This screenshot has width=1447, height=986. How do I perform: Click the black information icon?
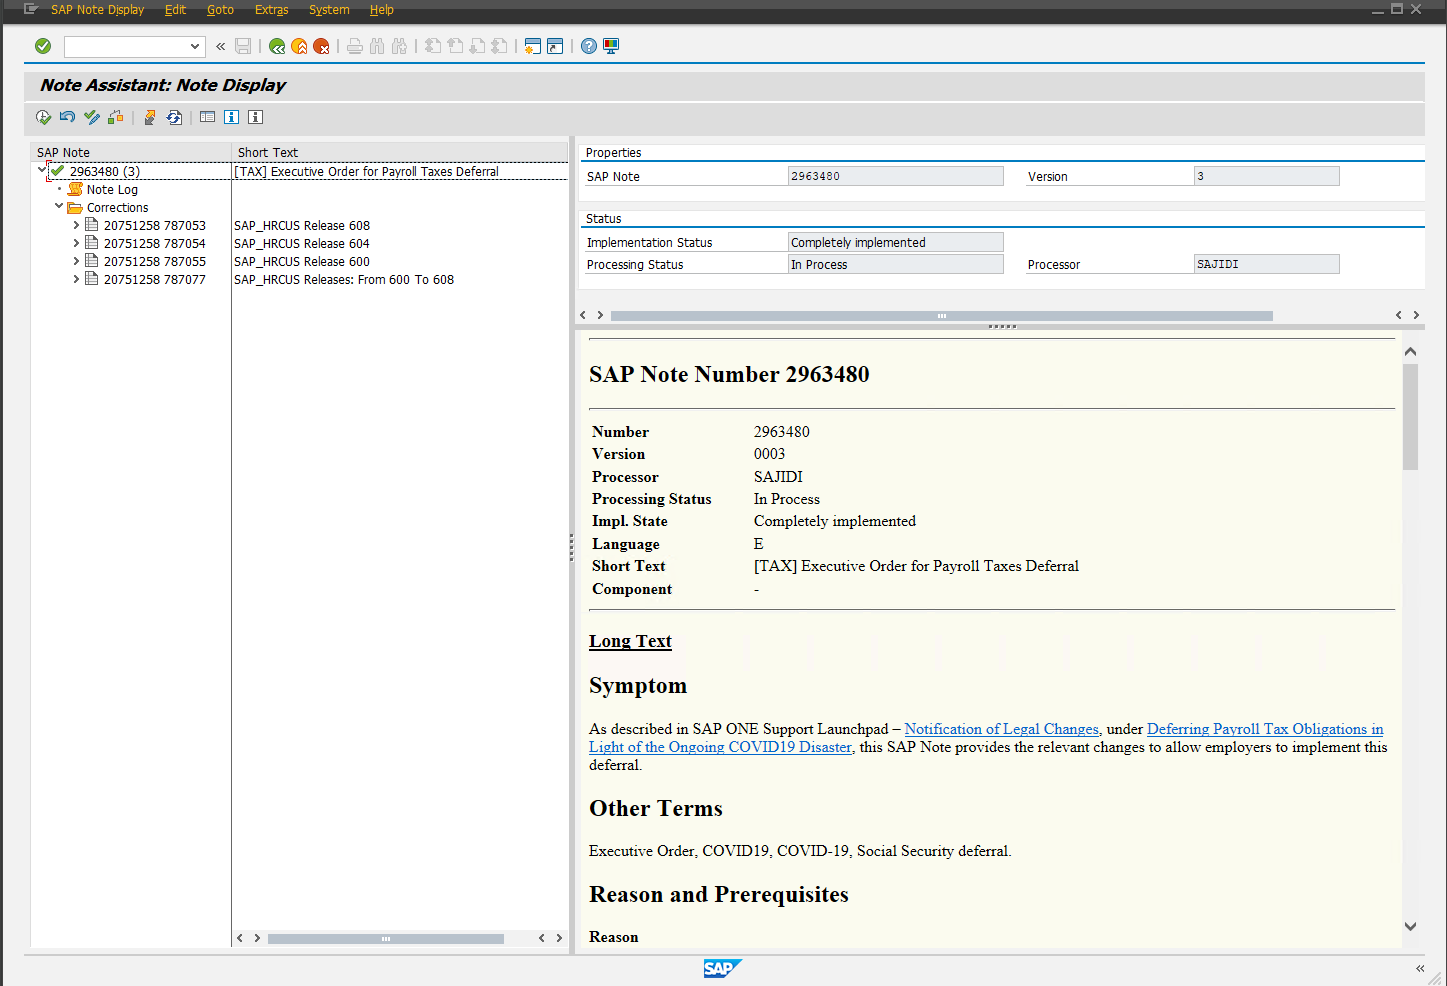255,117
